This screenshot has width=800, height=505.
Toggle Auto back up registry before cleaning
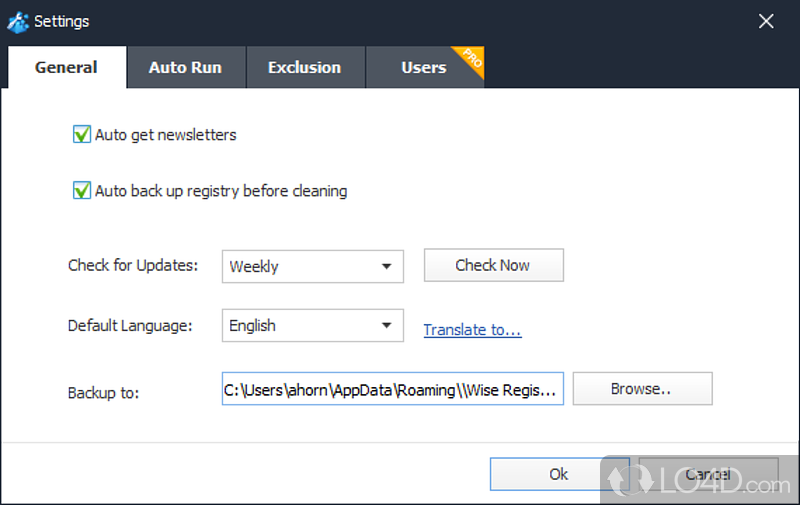[x=82, y=190]
